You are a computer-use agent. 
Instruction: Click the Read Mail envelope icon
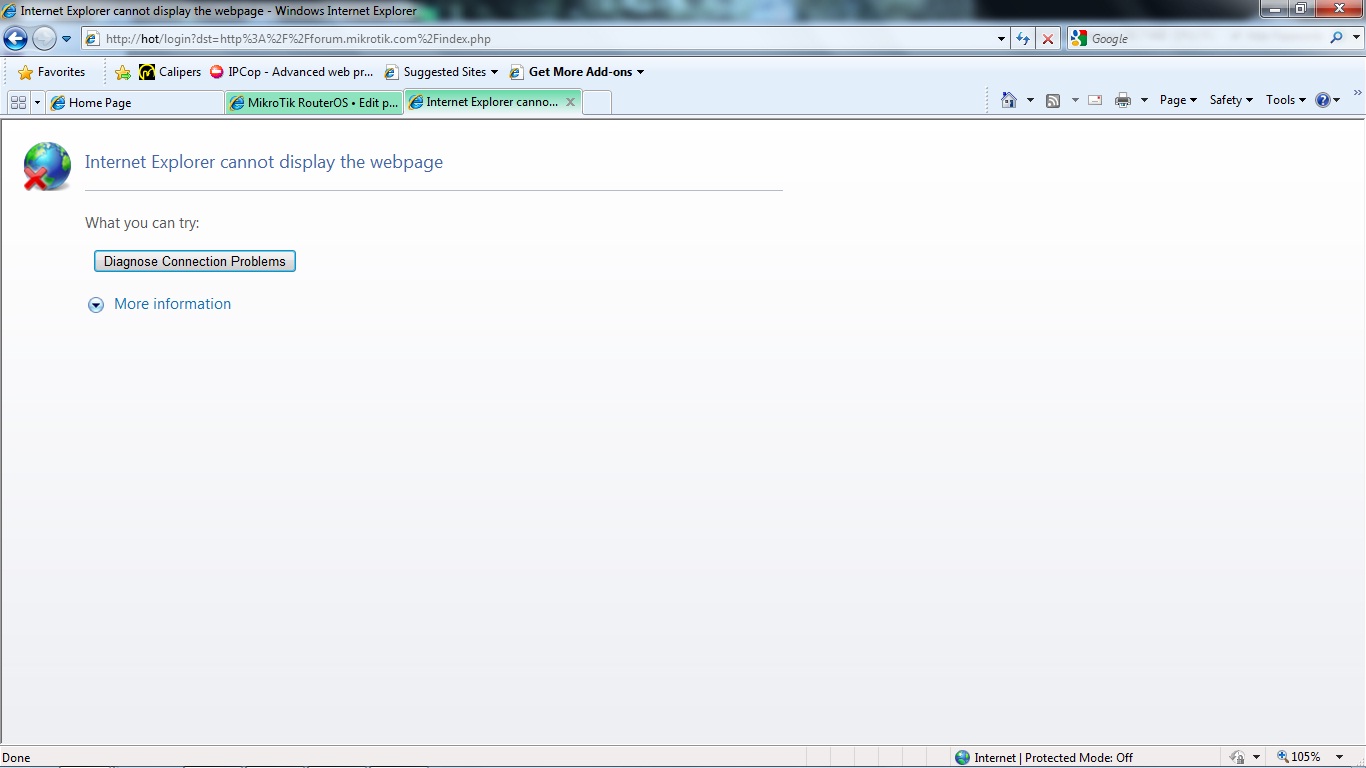1095,100
